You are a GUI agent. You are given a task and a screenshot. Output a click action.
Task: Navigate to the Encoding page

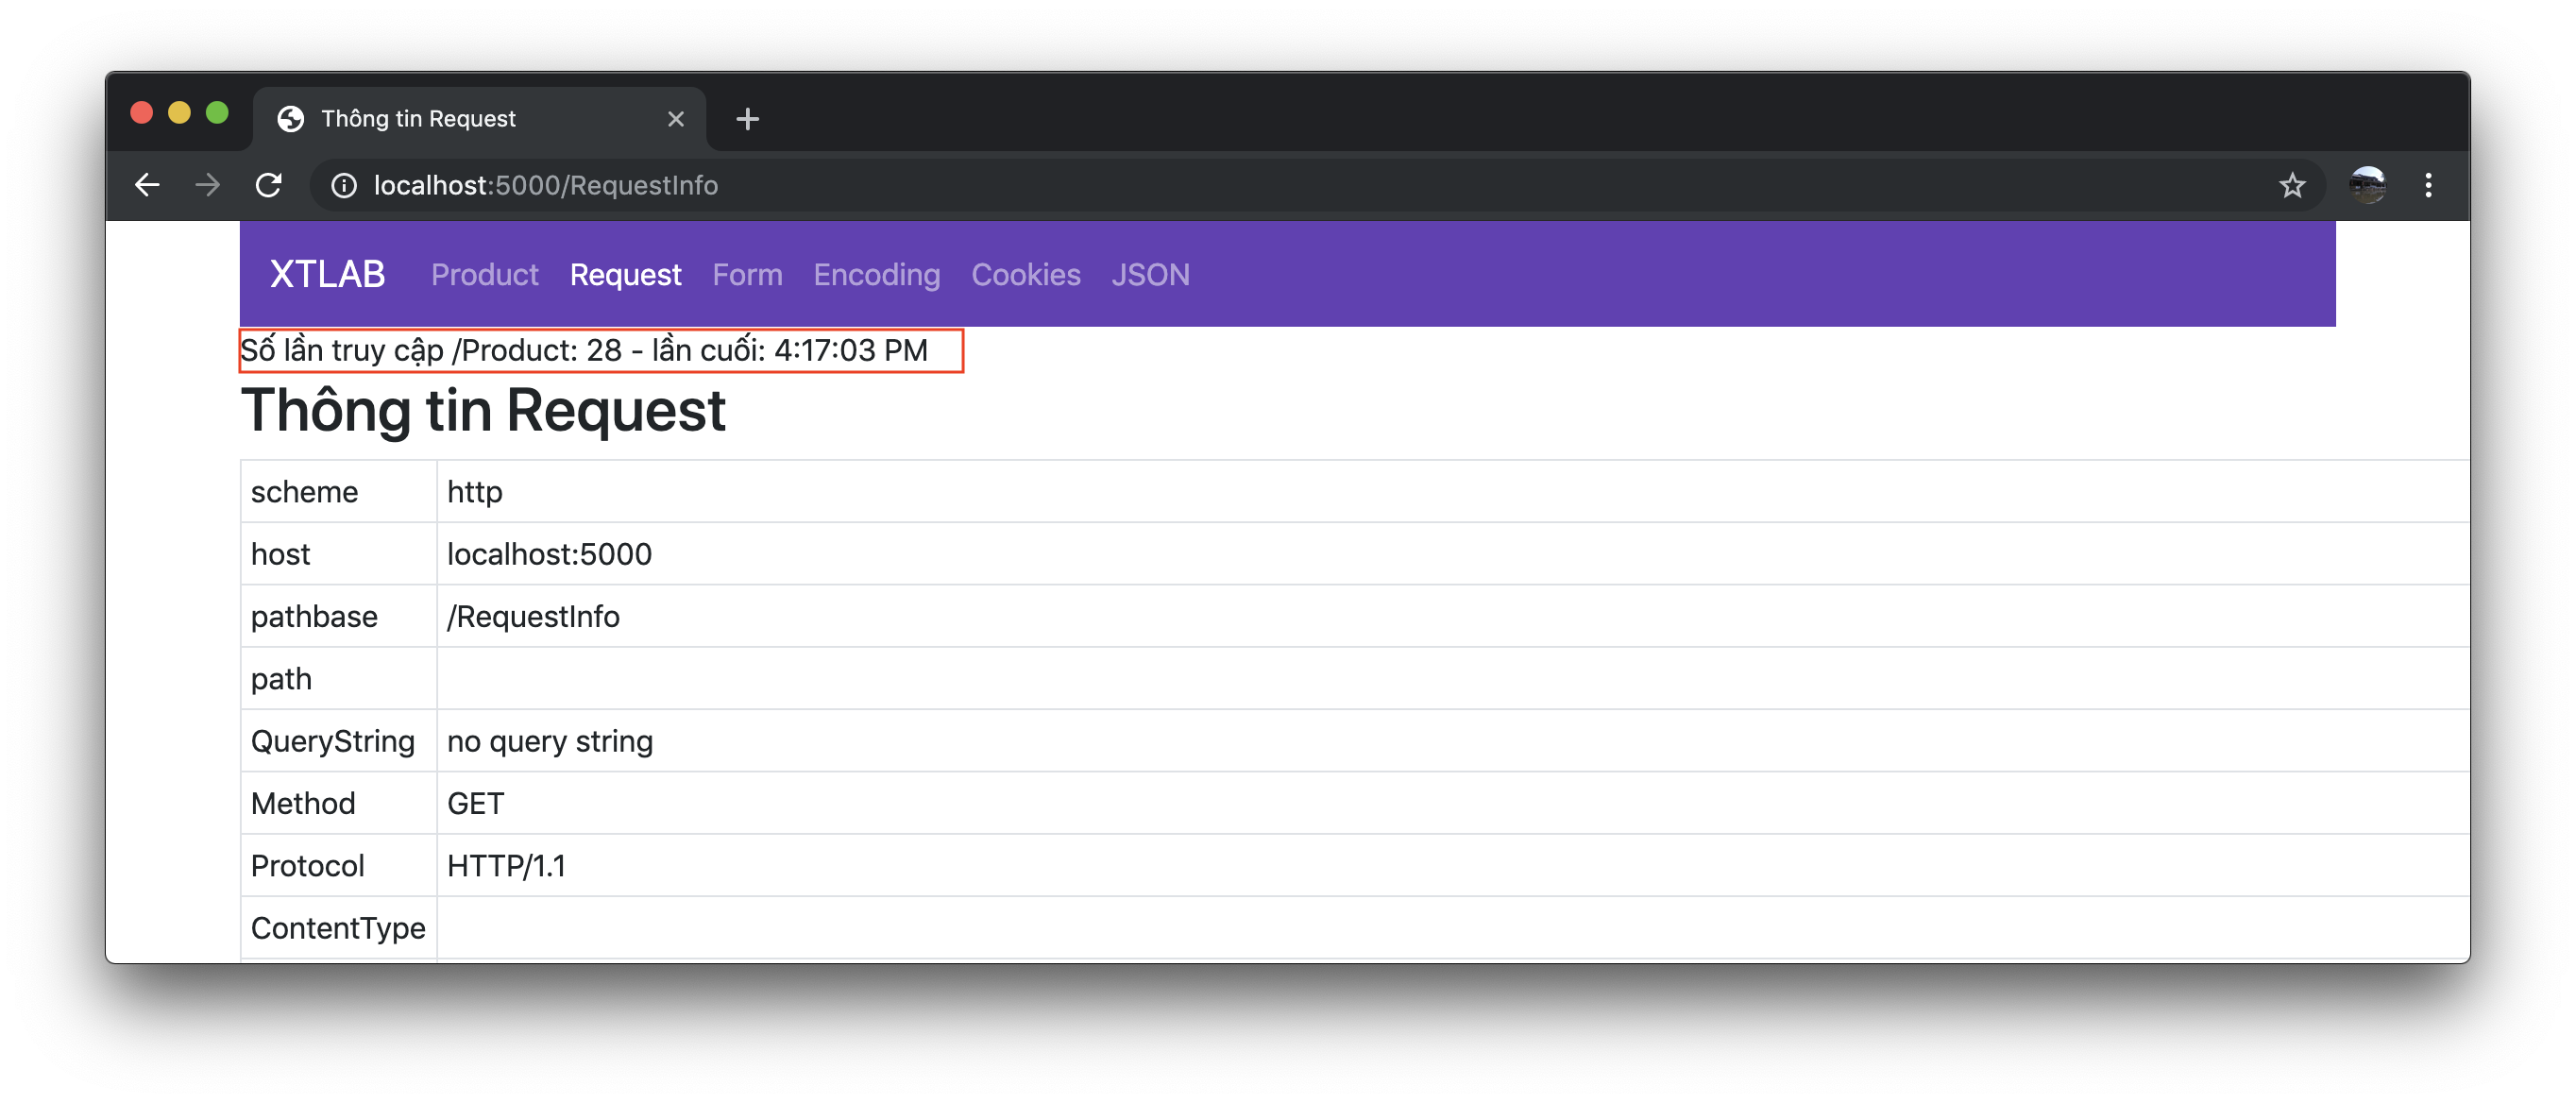point(876,275)
